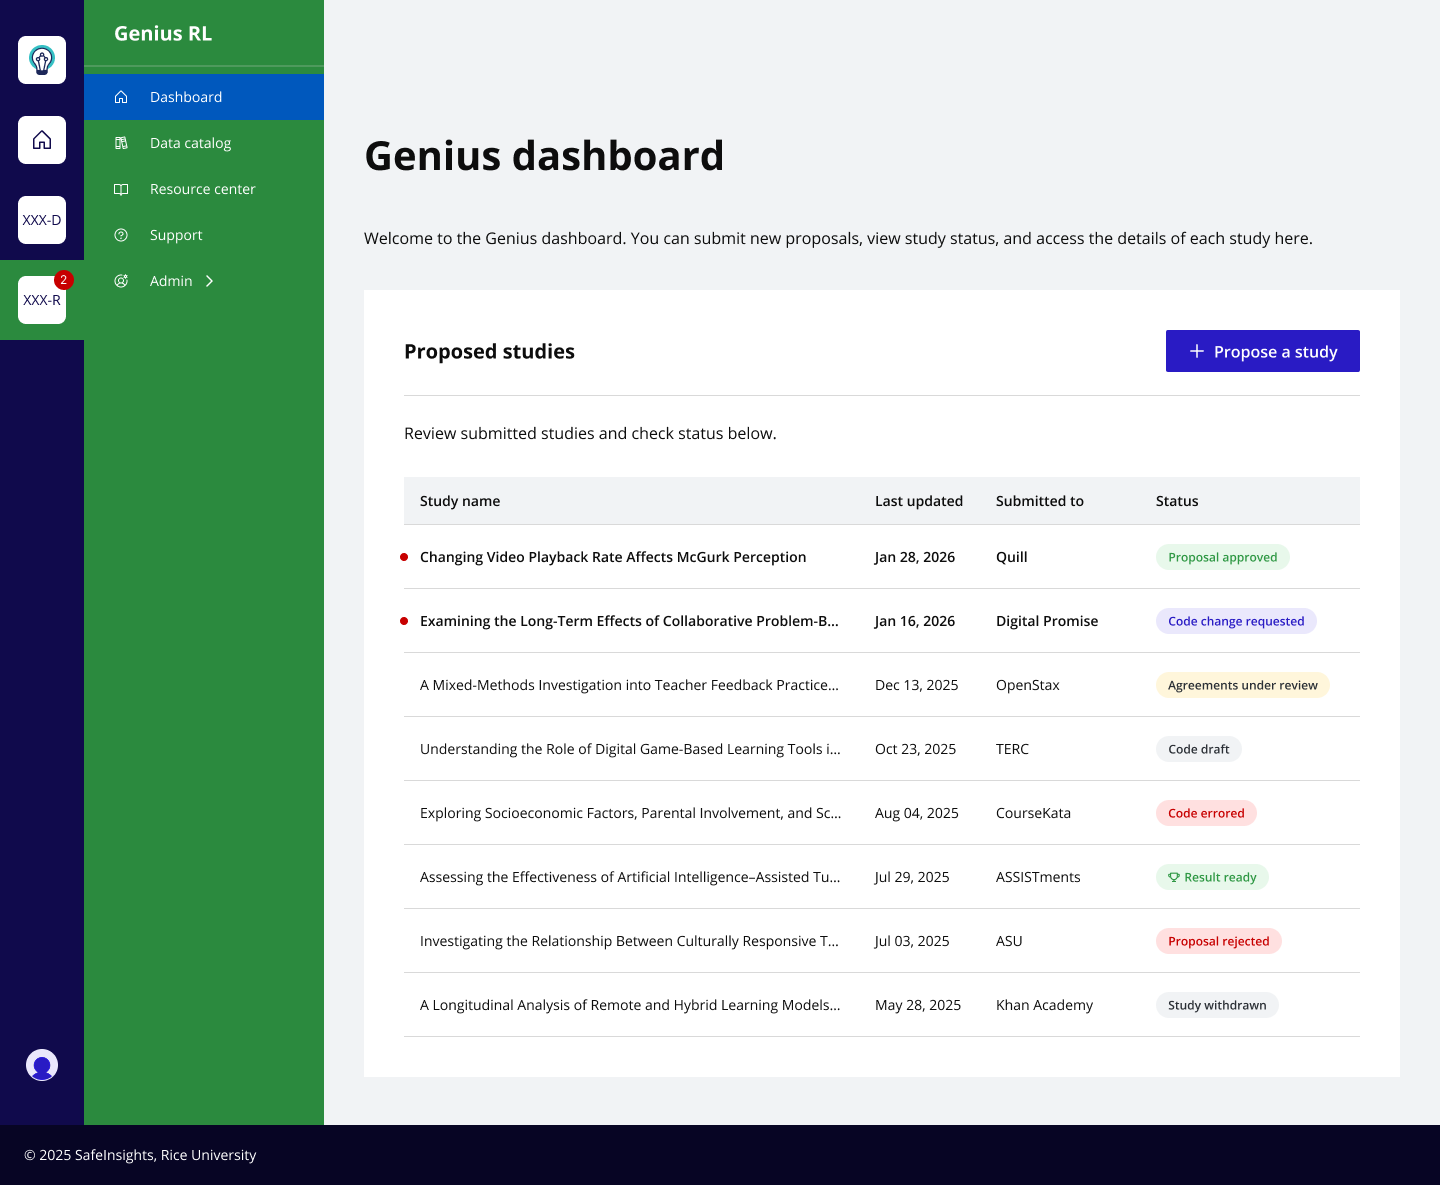This screenshot has width=1440, height=1185.
Task: Click the Support question-mark icon
Action: tap(121, 234)
